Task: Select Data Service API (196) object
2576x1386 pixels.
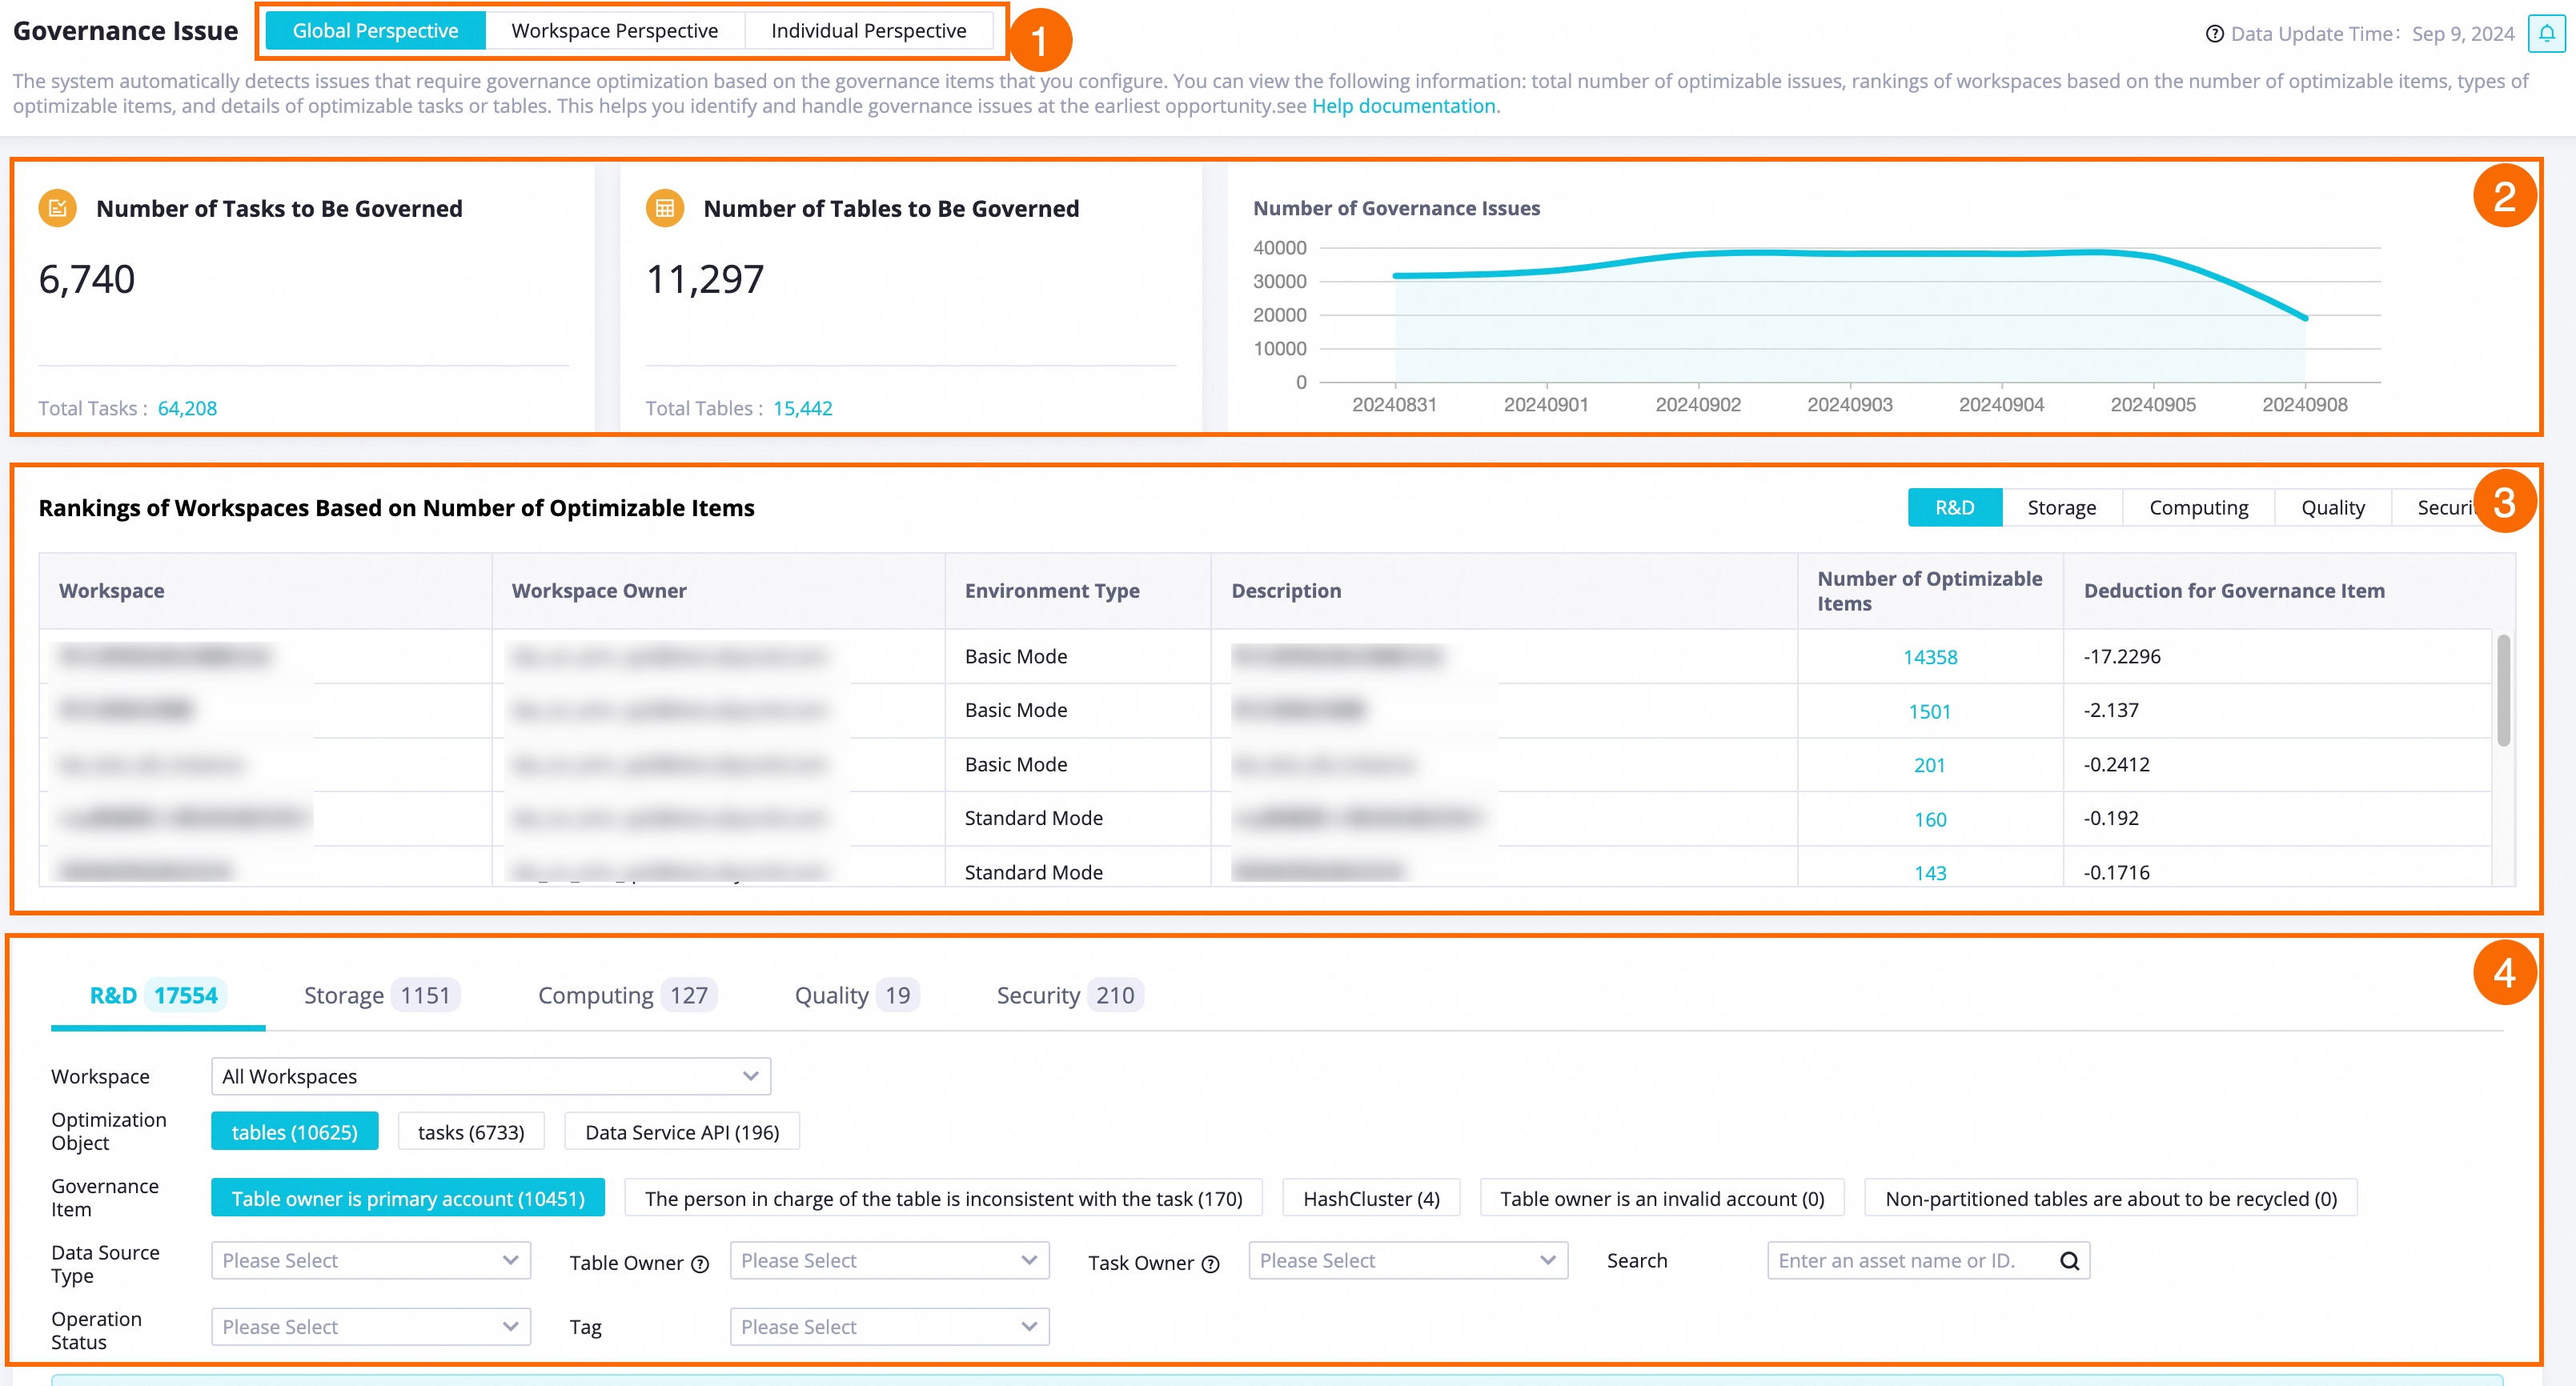Action: coord(681,1132)
